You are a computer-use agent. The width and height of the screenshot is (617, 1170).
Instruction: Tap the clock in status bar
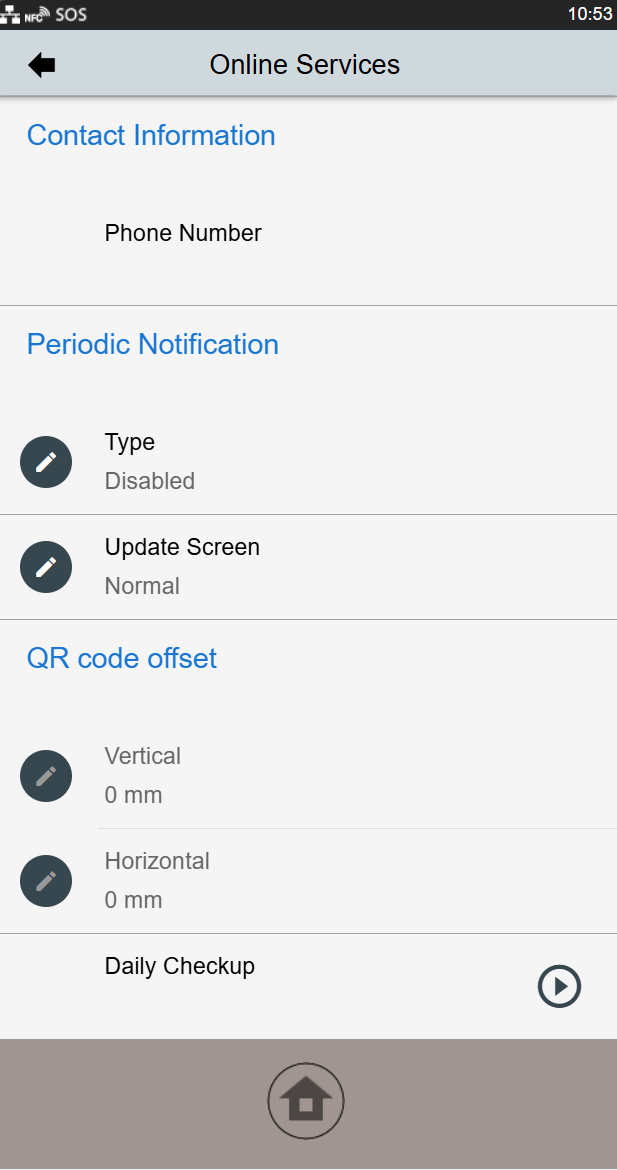pos(589,14)
